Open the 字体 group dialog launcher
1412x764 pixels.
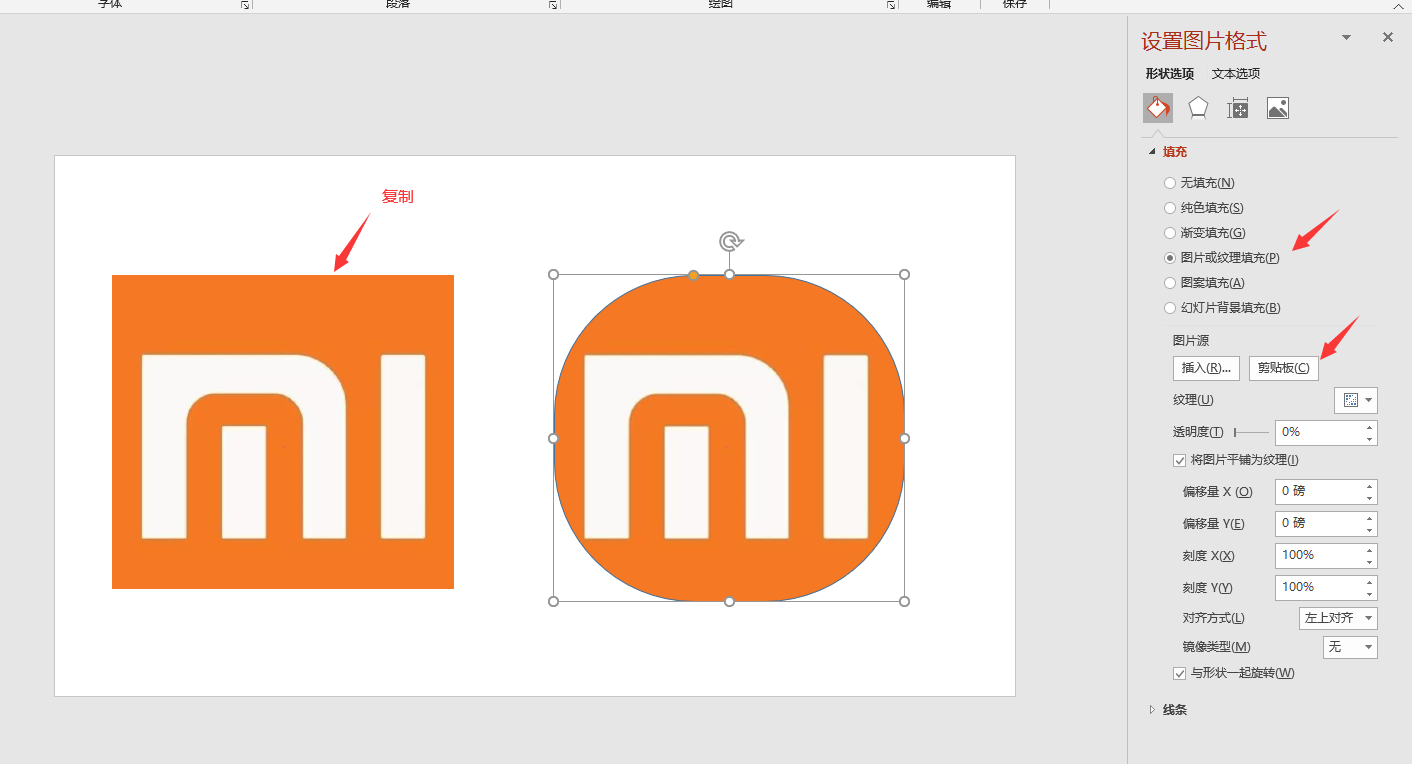245,5
